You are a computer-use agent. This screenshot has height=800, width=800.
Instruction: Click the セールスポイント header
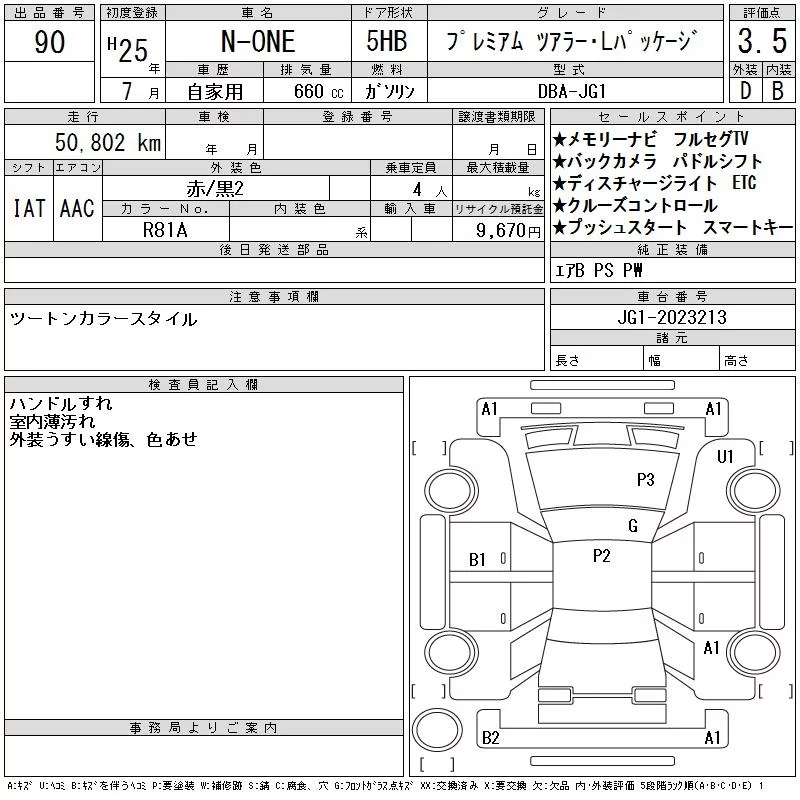pos(672,117)
